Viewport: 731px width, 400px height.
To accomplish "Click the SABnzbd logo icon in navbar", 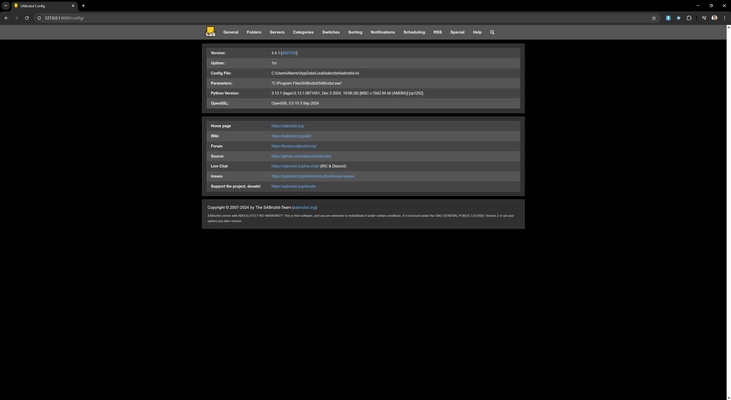I will click(210, 32).
